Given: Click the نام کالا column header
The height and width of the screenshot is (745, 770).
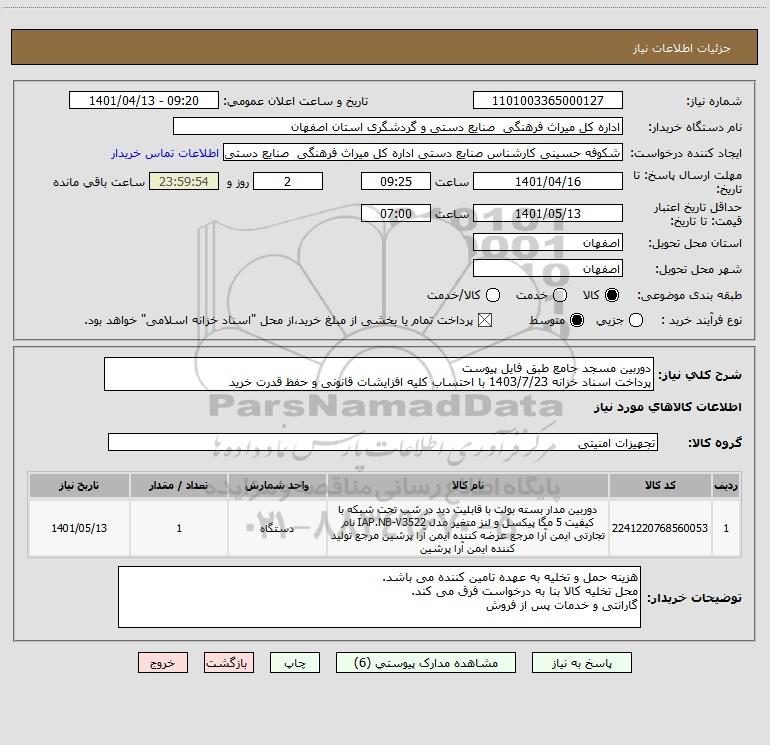Looking at the screenshot, I should pyautogui.click(x=468, y=485).
